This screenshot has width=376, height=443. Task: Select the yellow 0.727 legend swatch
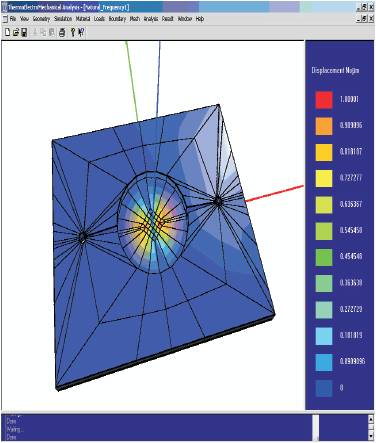[324, 178]
